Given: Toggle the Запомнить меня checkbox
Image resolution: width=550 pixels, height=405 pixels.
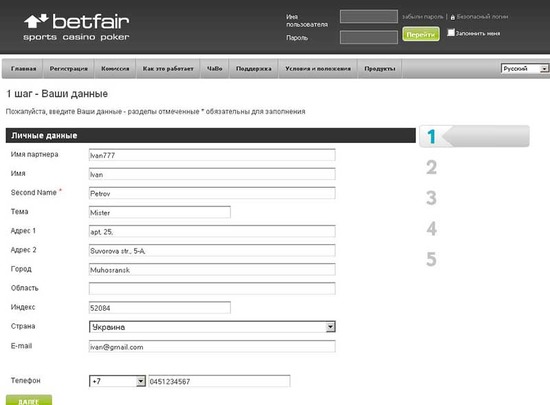Looking at the screenshot, I should coord(451,33).
